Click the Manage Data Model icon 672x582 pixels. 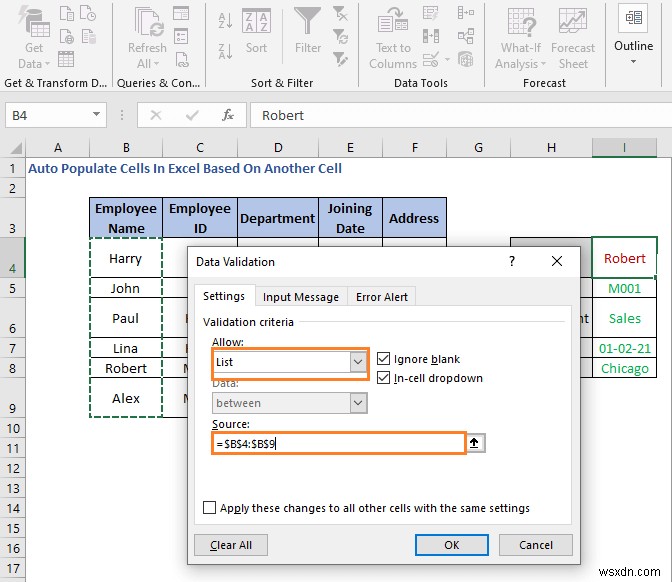(x=465, y=59)
